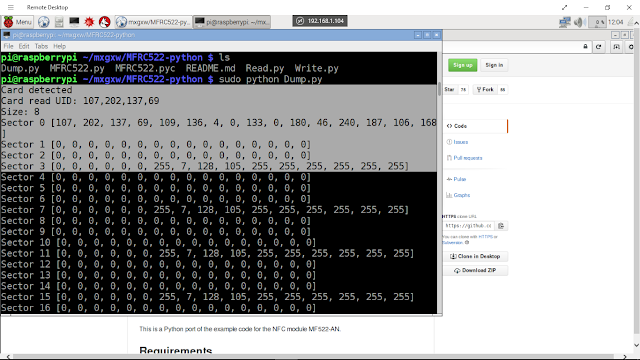
Task: Open the network connections tray icon
Action: 565,22
